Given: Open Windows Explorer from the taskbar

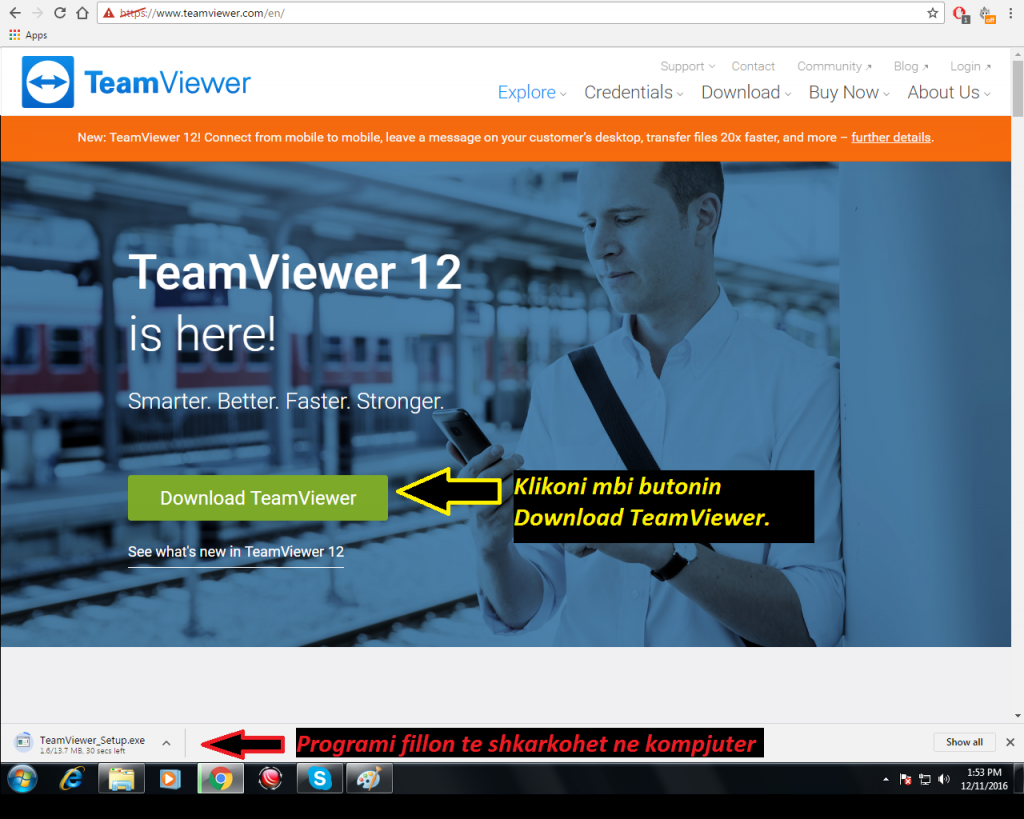Looking at the screenshot, I should pos(121,779).
